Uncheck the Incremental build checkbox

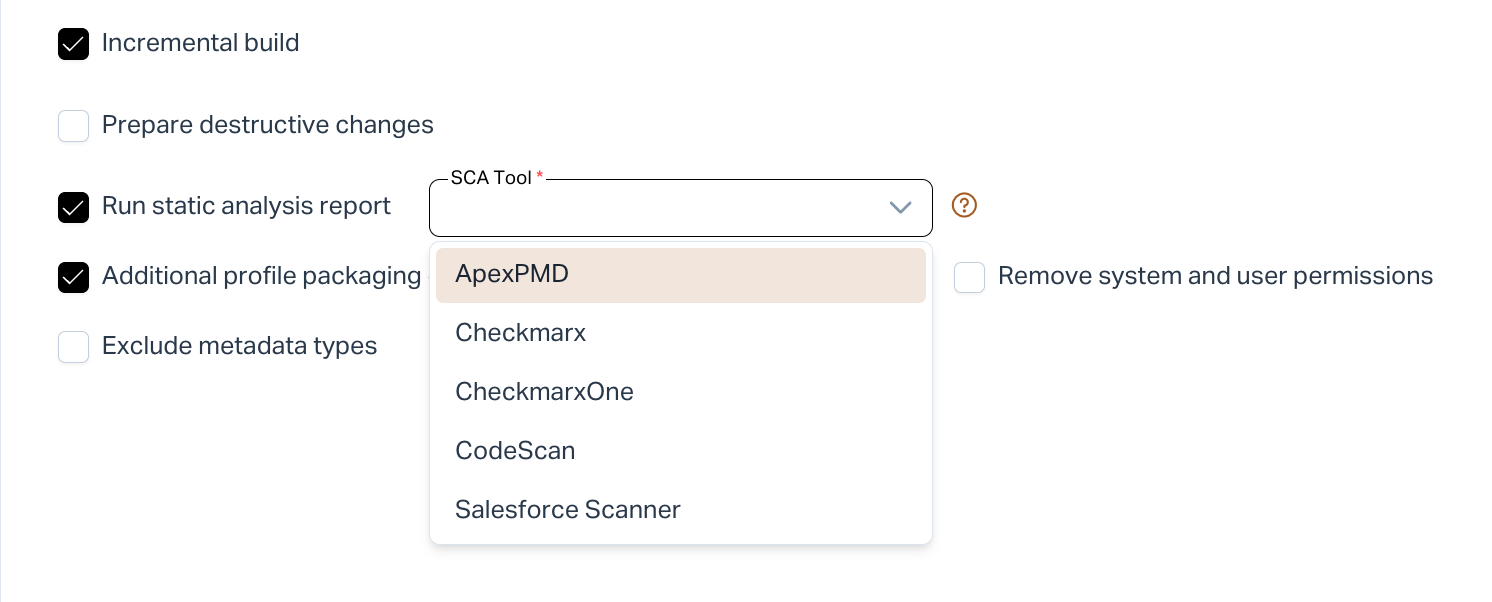74,44
